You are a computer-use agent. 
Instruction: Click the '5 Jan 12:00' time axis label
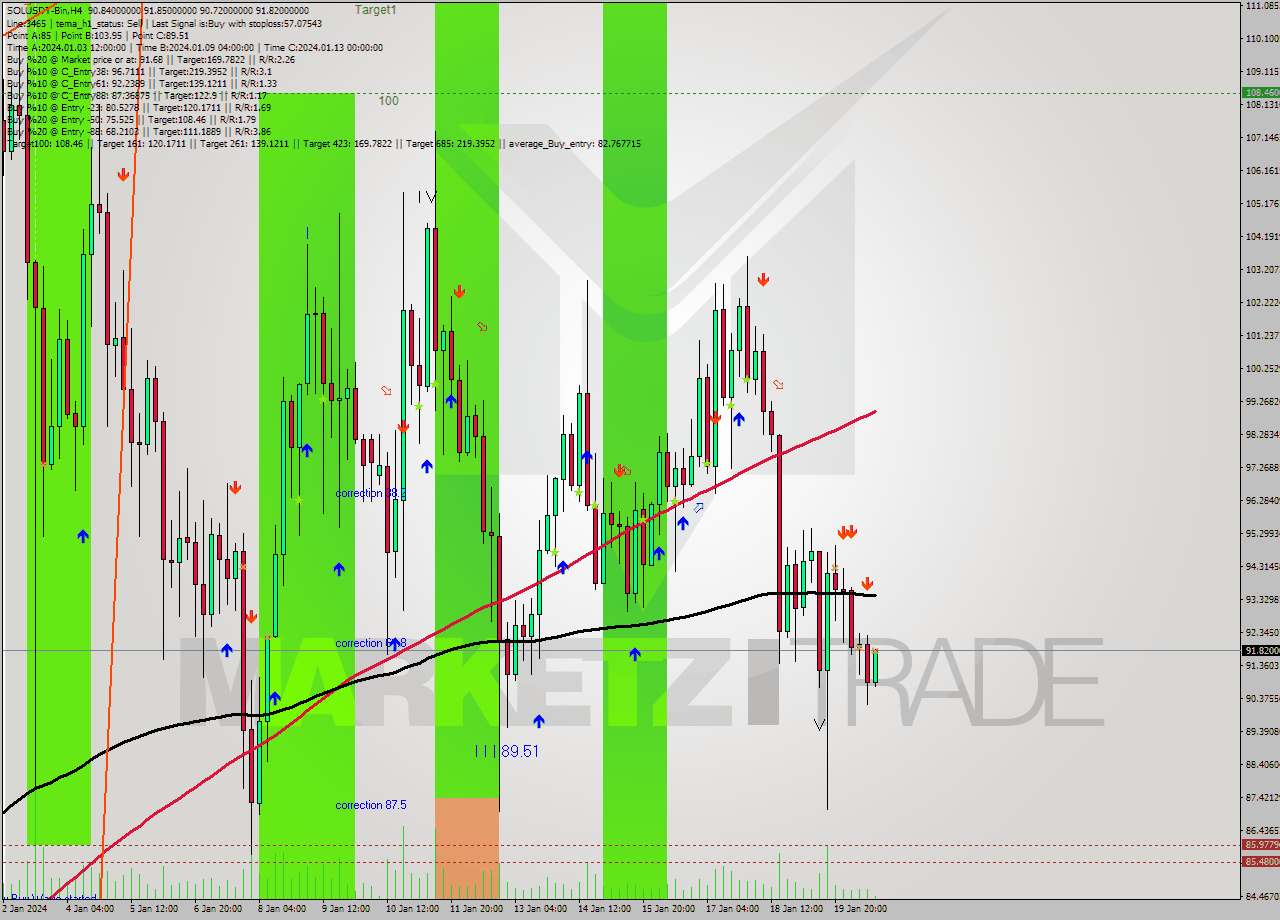(x=153, y=909)
